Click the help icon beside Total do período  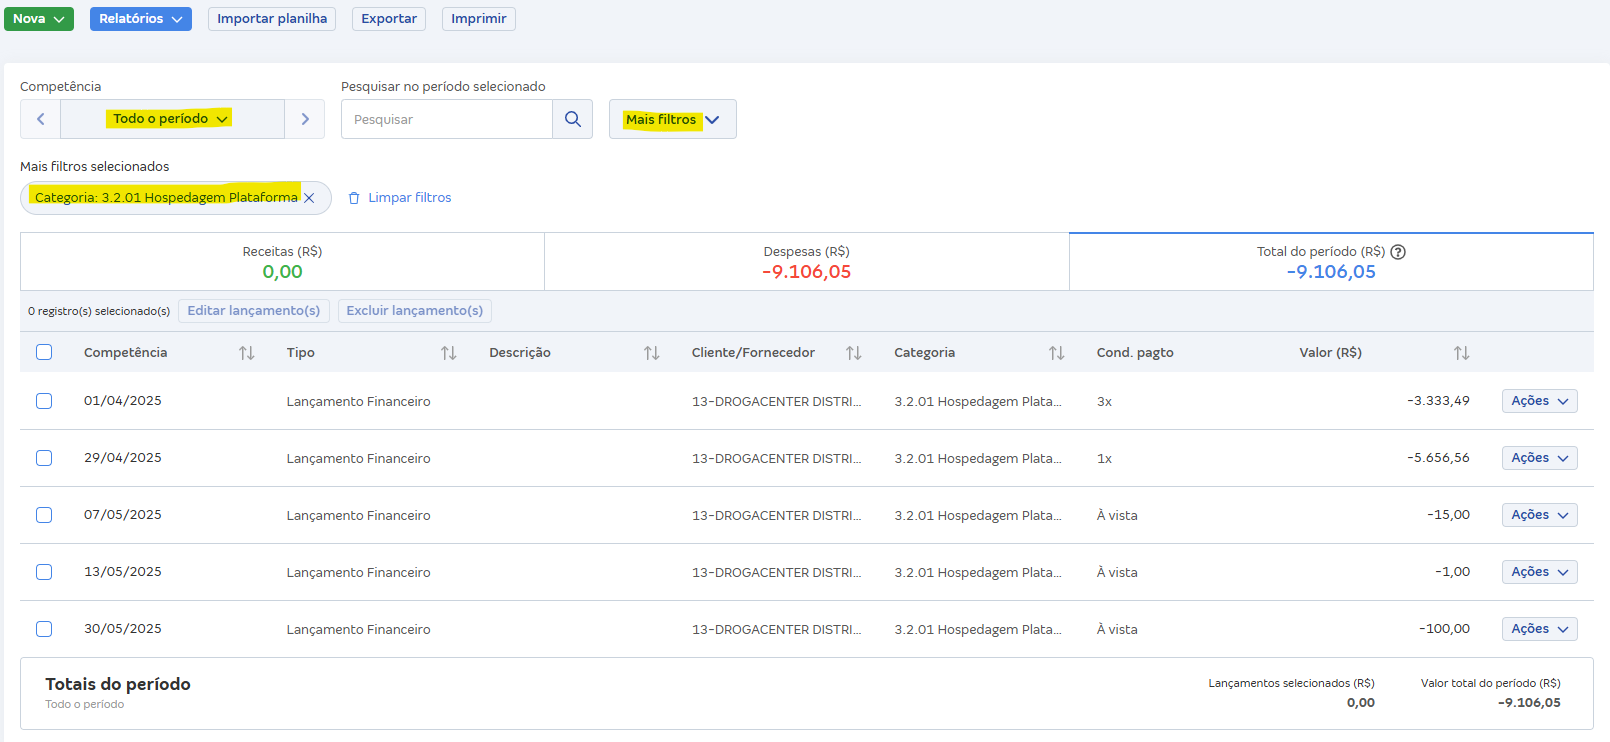[x=1398, y=252]
